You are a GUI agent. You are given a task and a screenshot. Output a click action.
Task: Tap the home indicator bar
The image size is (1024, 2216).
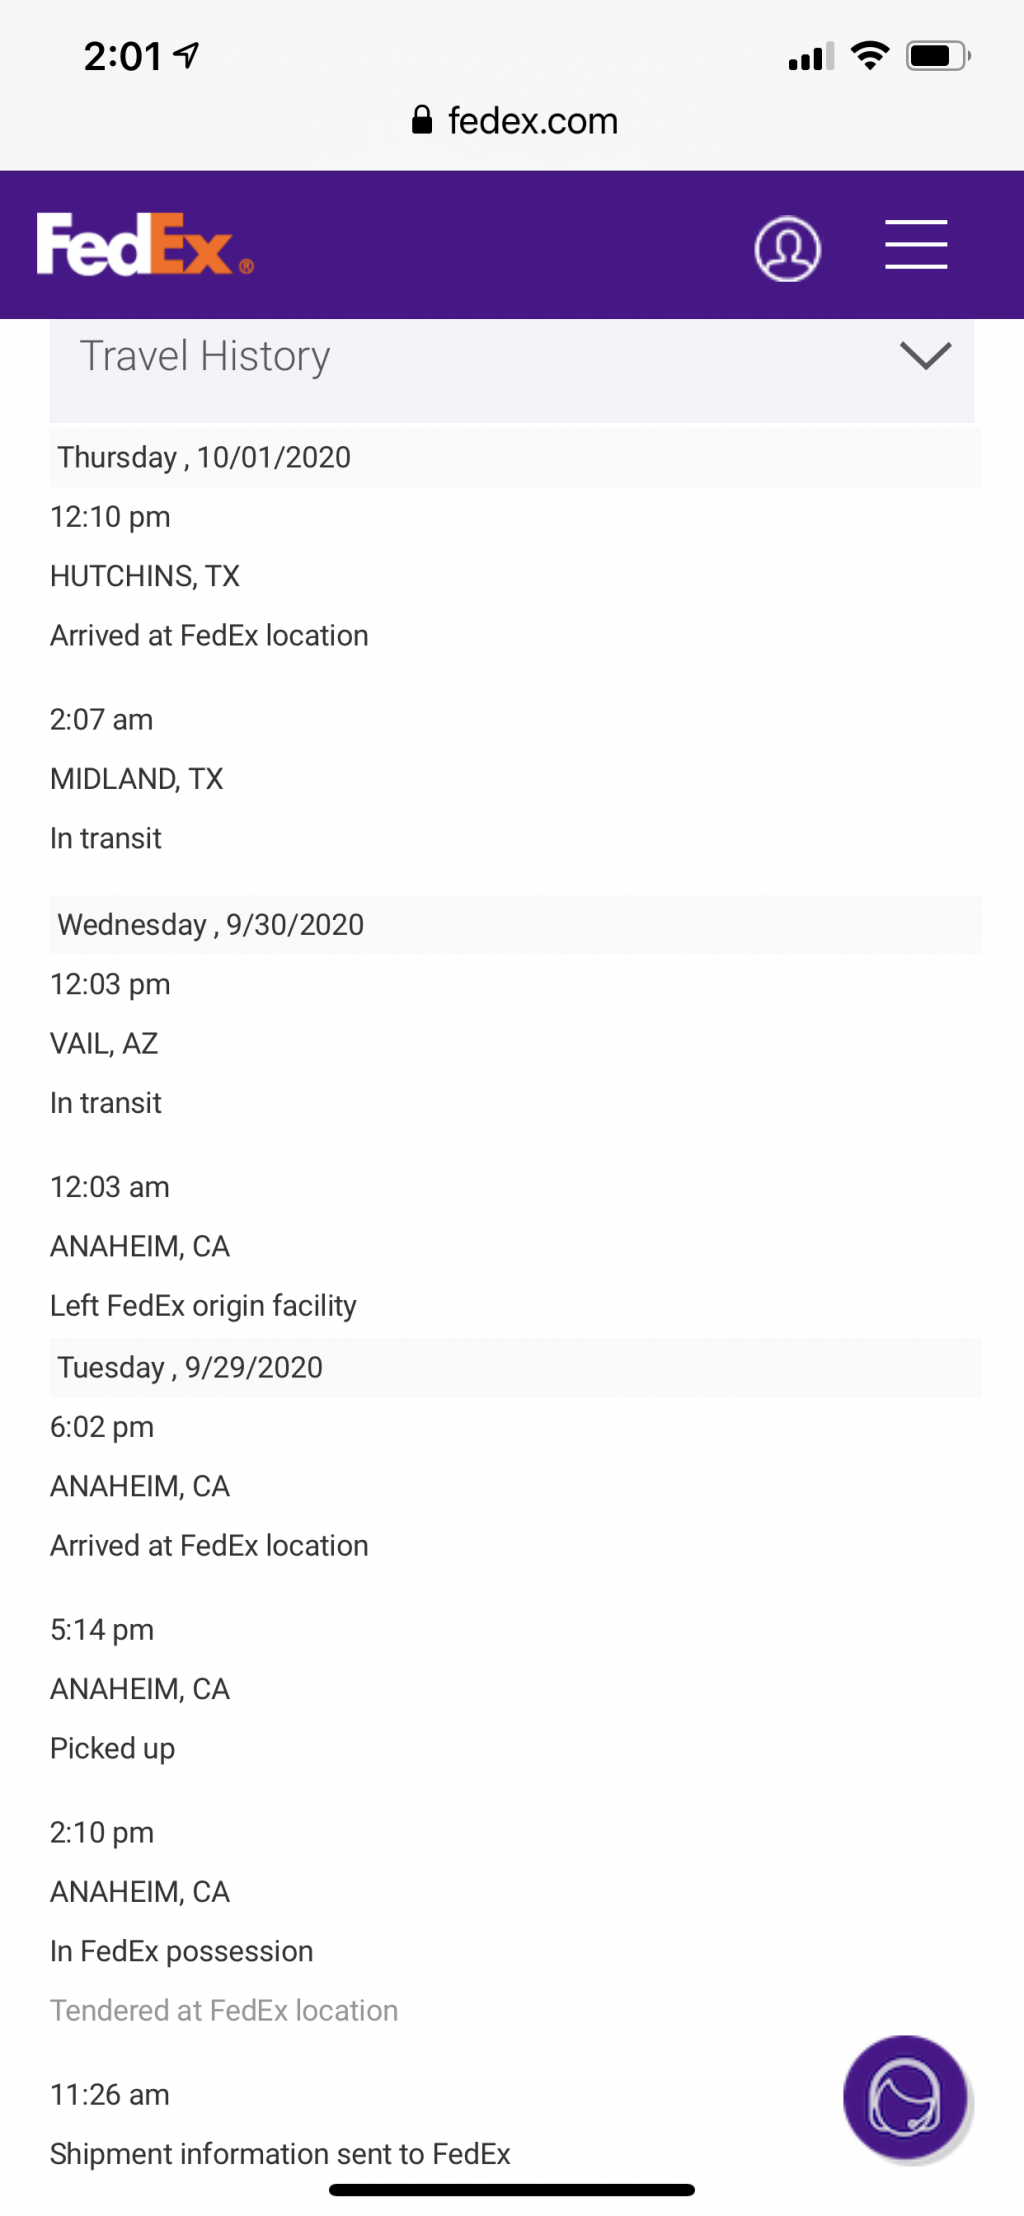coord(512,2190)
